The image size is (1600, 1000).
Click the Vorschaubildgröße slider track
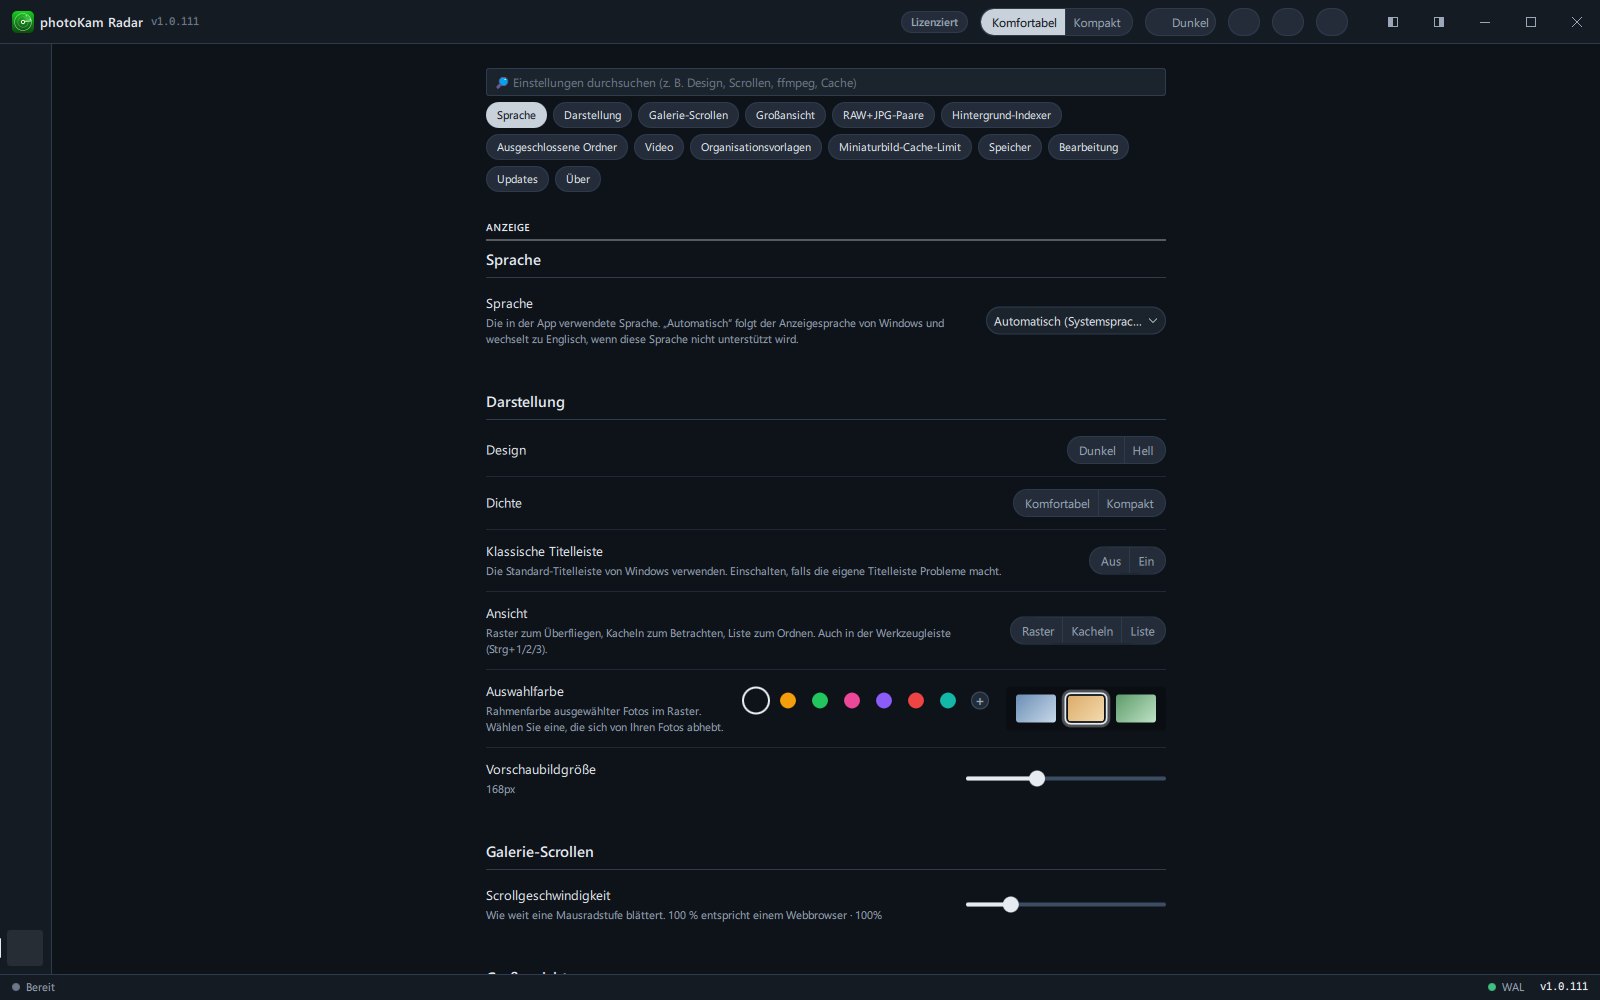coord(1065,778)
